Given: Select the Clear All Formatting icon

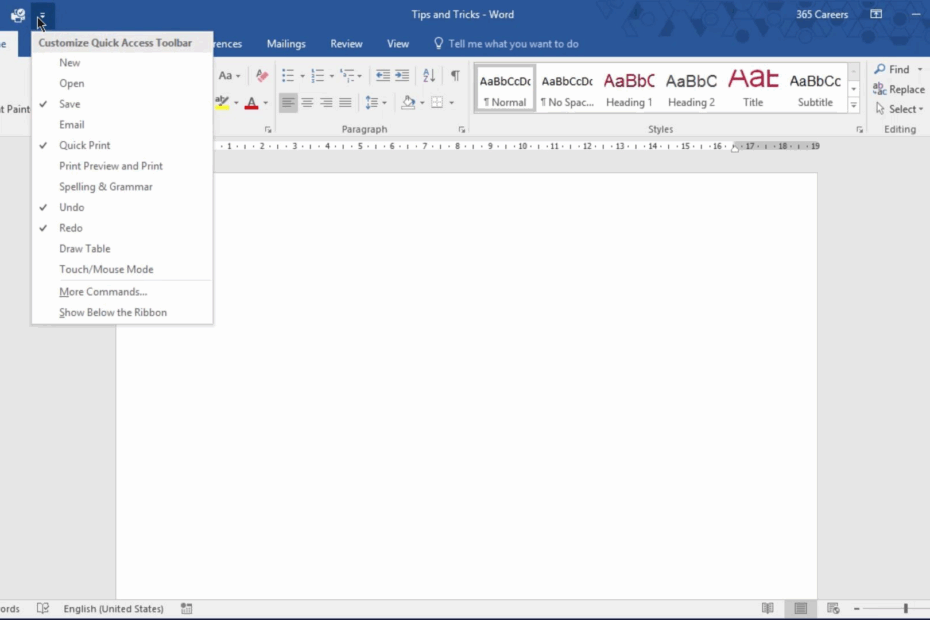Looking at the screenshot, I should (262, 76).
